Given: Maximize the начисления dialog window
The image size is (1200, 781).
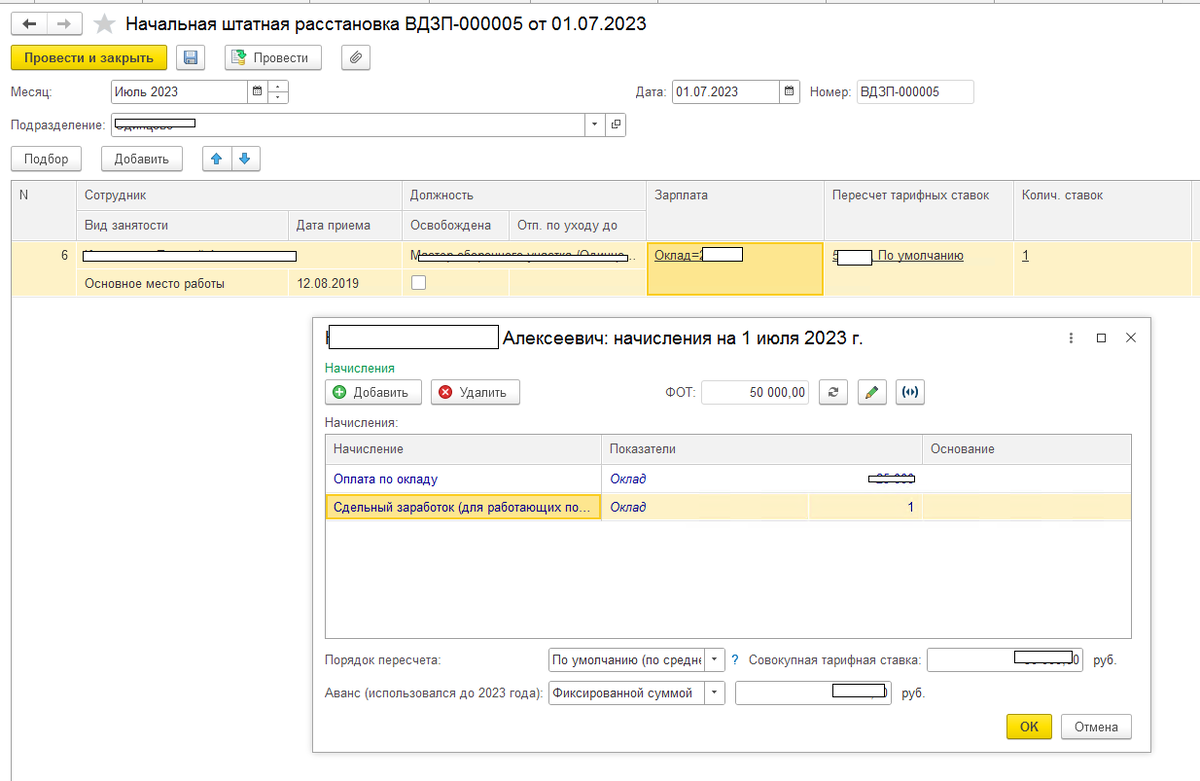Looking at the screenshot, I should [x=1101, y=338].
